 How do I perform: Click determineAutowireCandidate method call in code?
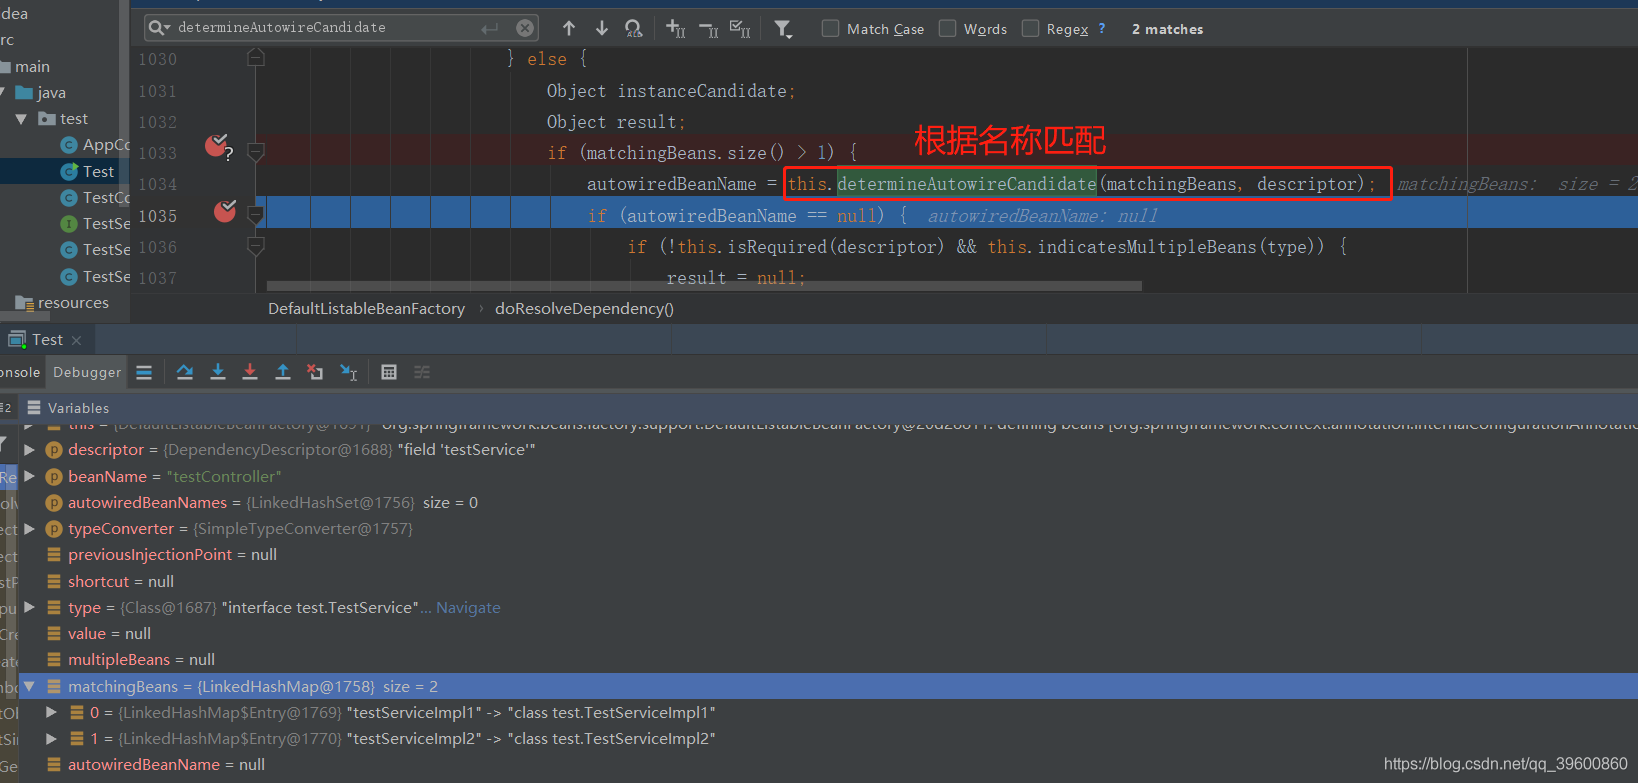coord(966,184)
